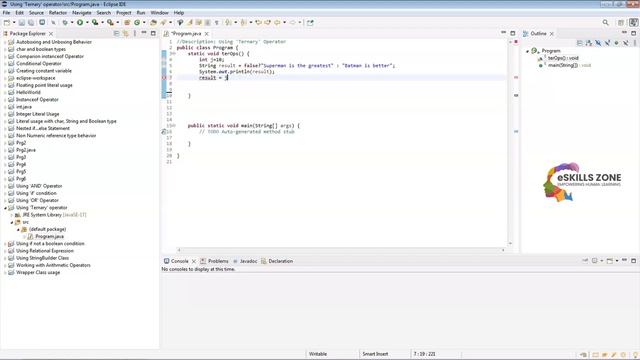Maximize the editor area
This screenshot has width=640, height=360.
tap(513, 33)
